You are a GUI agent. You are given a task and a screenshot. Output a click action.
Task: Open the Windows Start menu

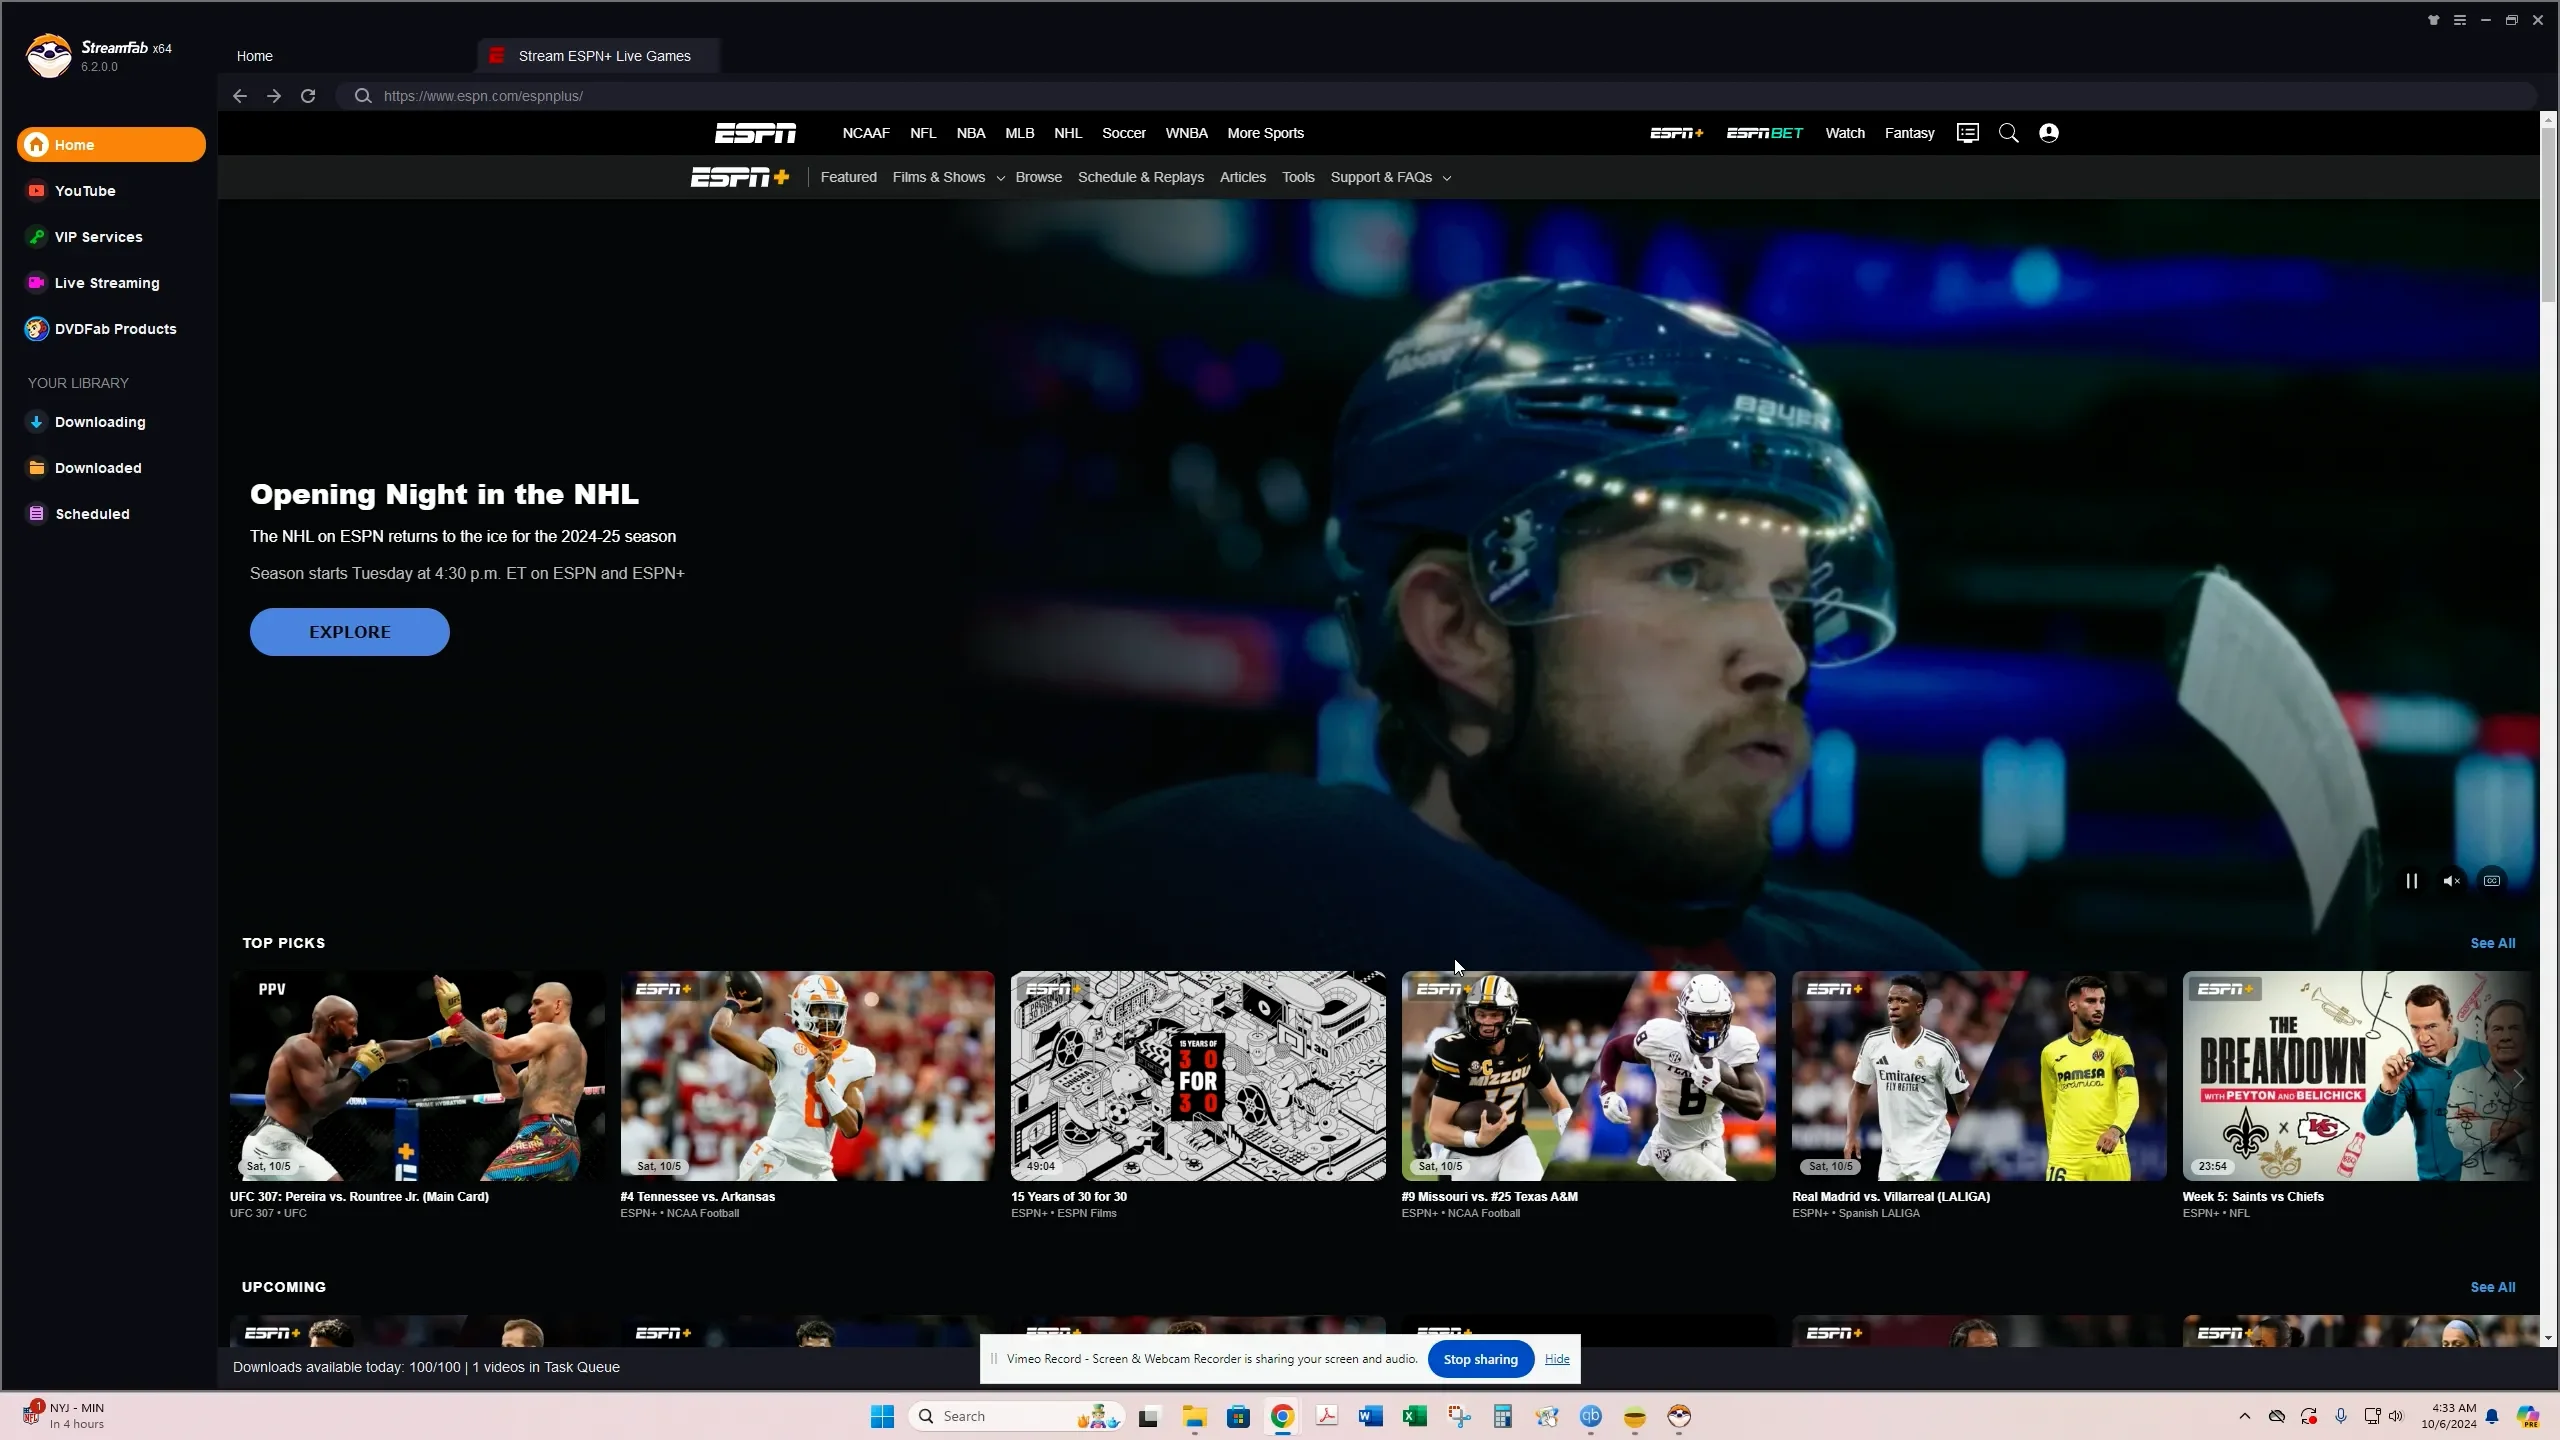coord(882,1416)
